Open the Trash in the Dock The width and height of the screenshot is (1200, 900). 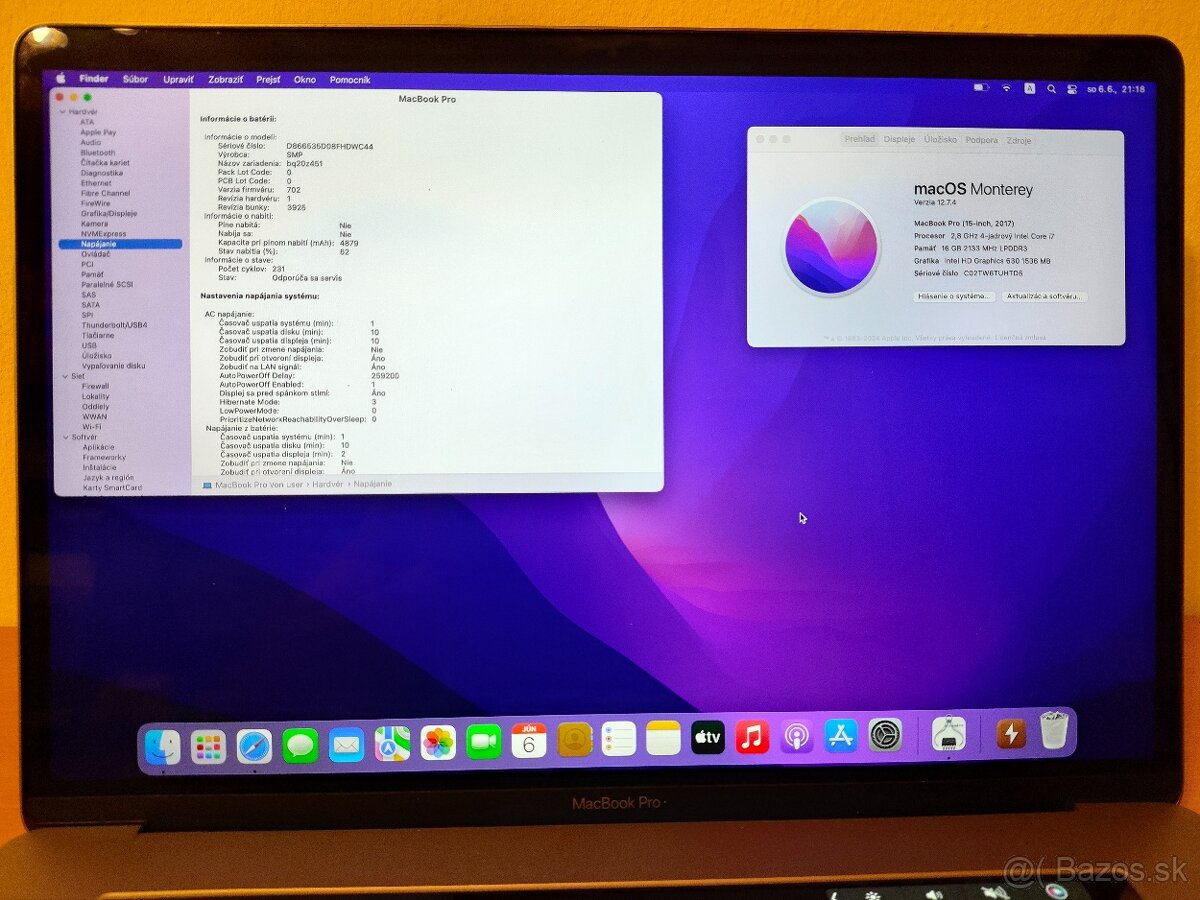point(1054,731)
